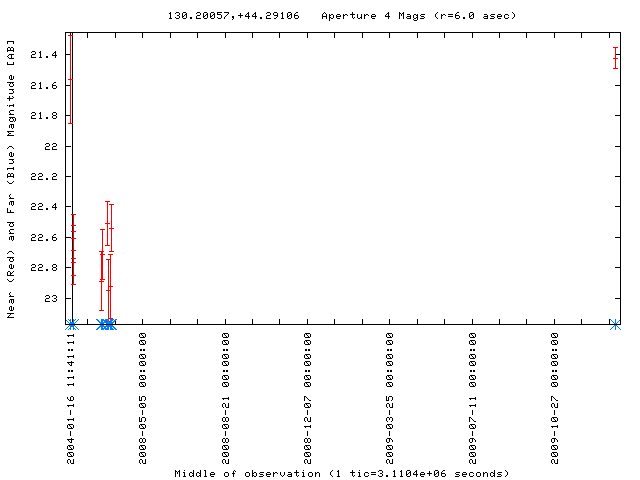
Task: Click the y-axis label 22
Action: (51, 147)
